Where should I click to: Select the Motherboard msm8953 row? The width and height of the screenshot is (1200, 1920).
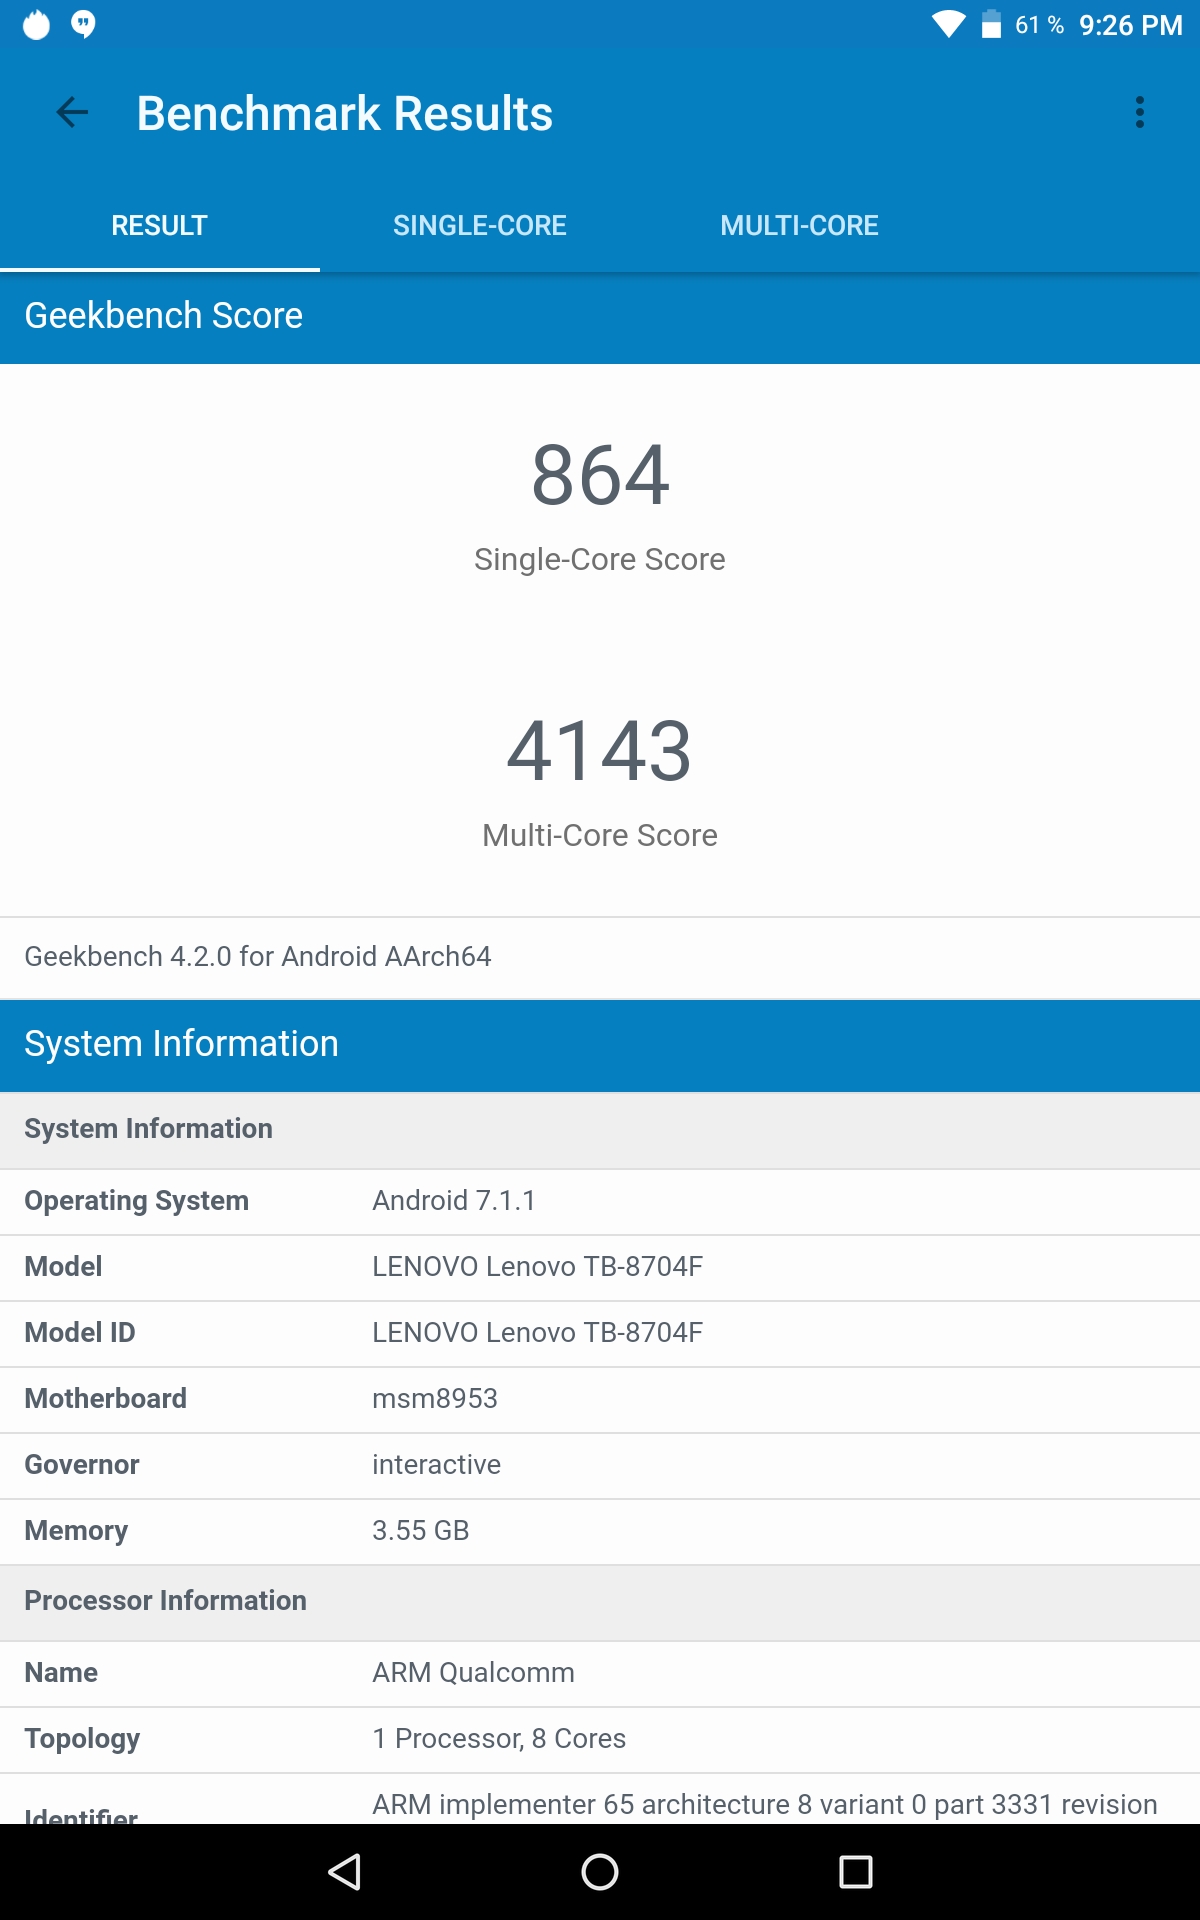(x=600, y=1399)
